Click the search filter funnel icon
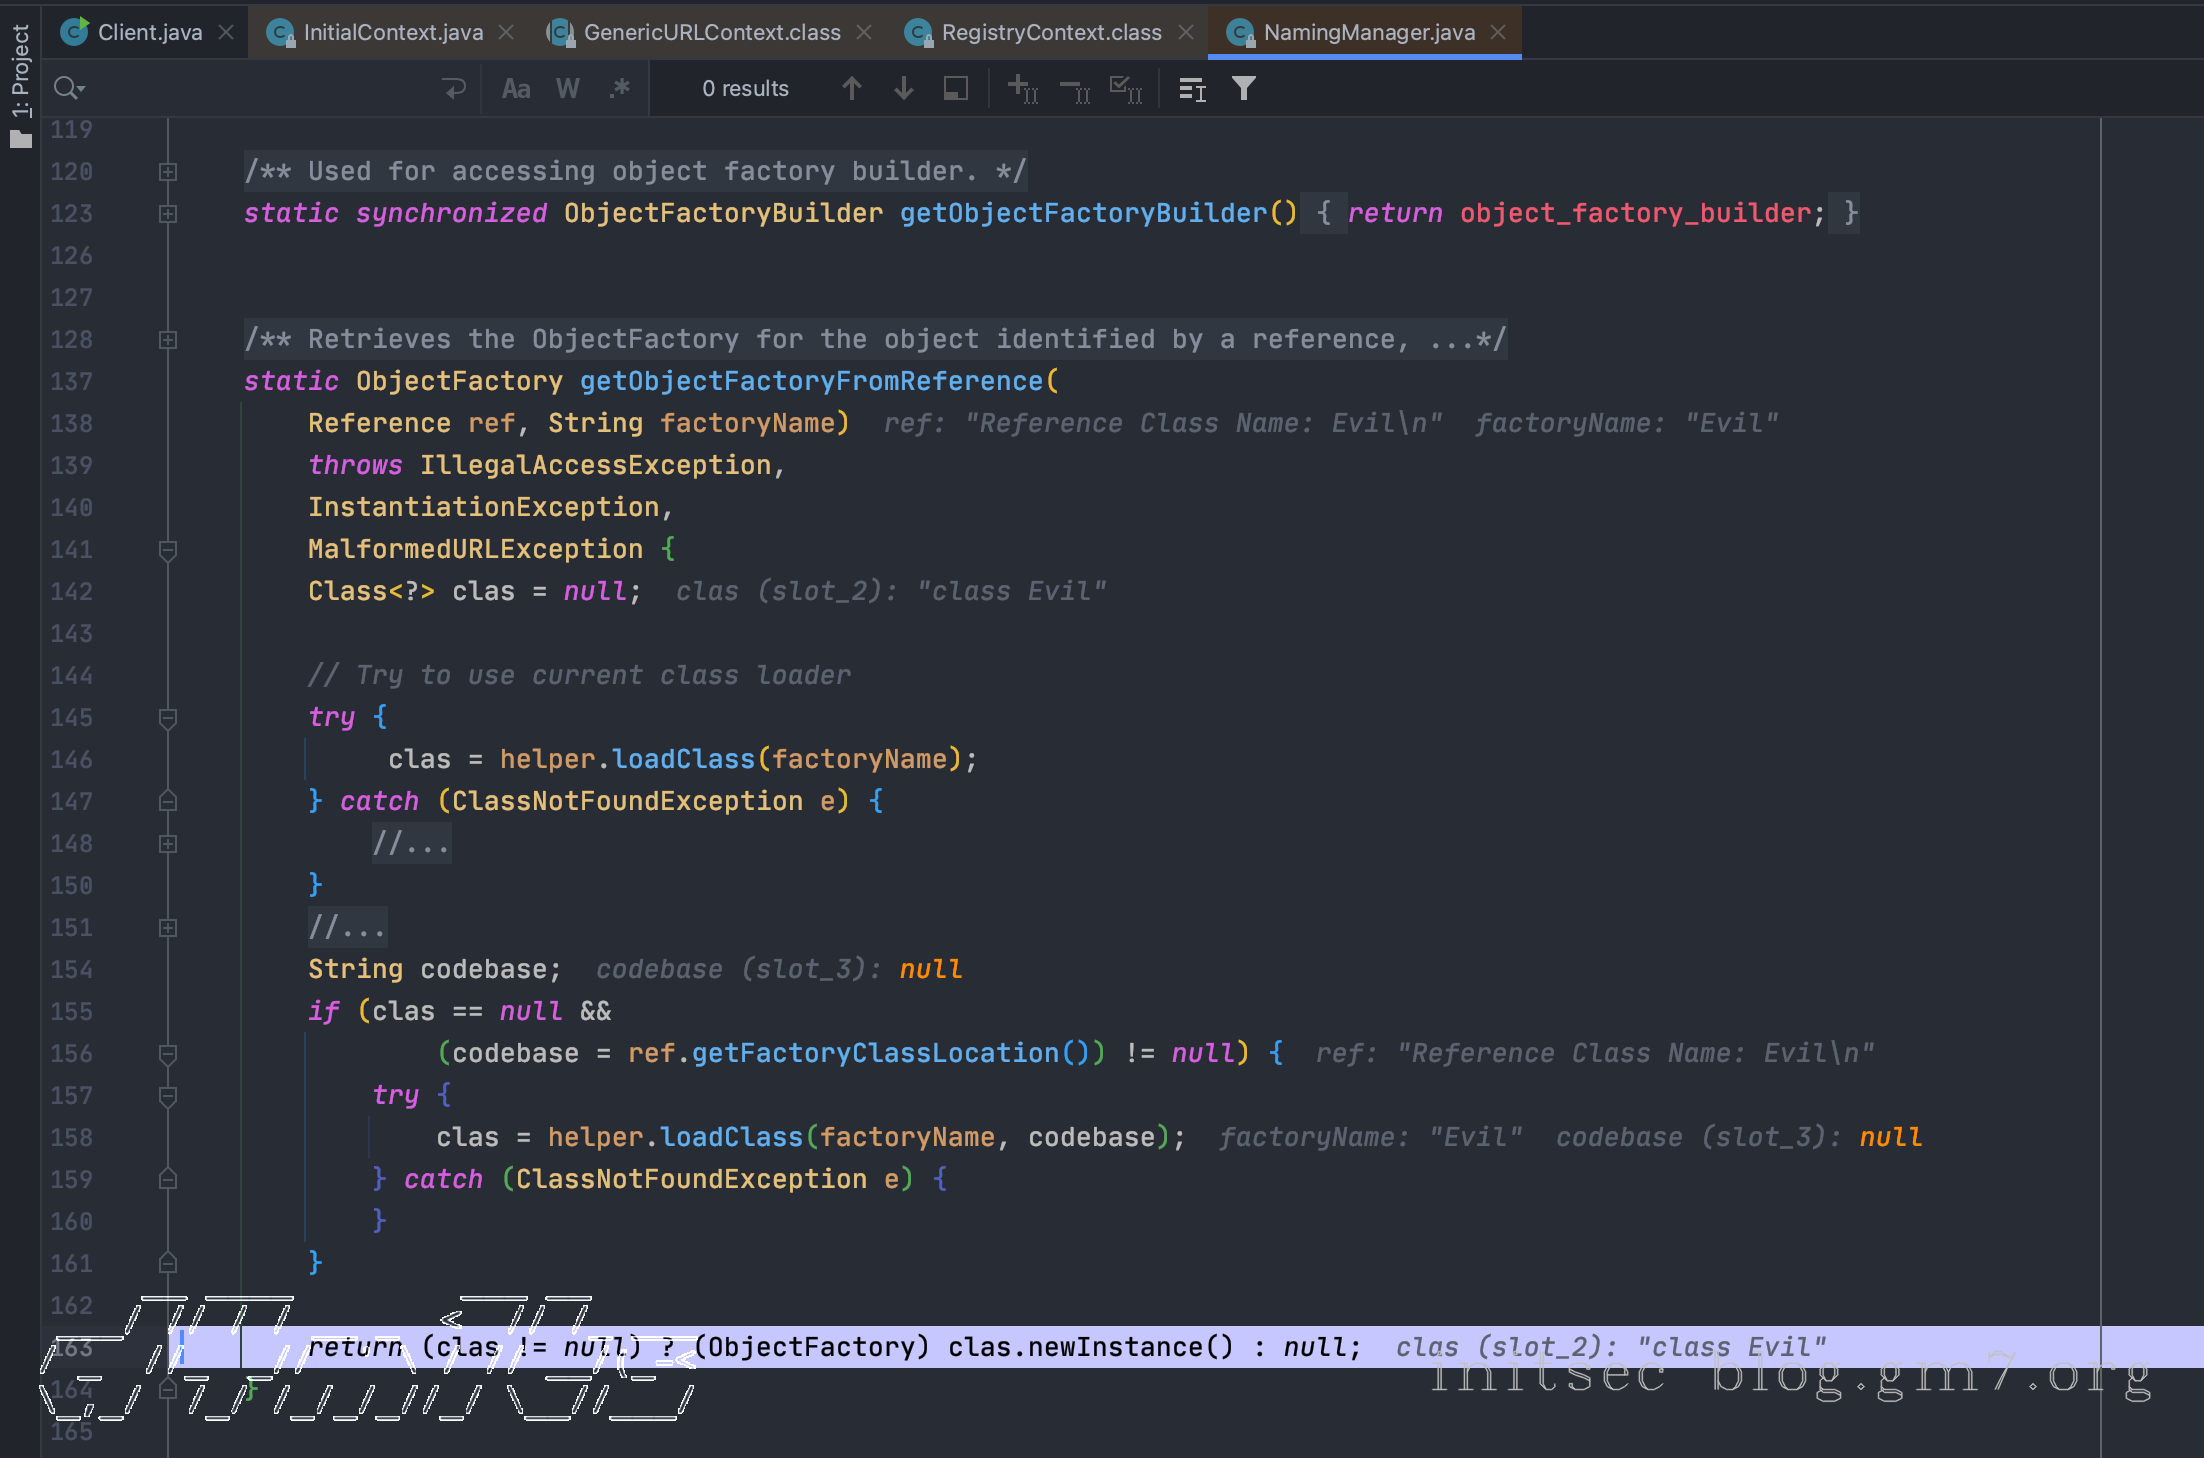This screenshot has height=1458, width=2204. pyautogui.click(x=1243, y=89)
